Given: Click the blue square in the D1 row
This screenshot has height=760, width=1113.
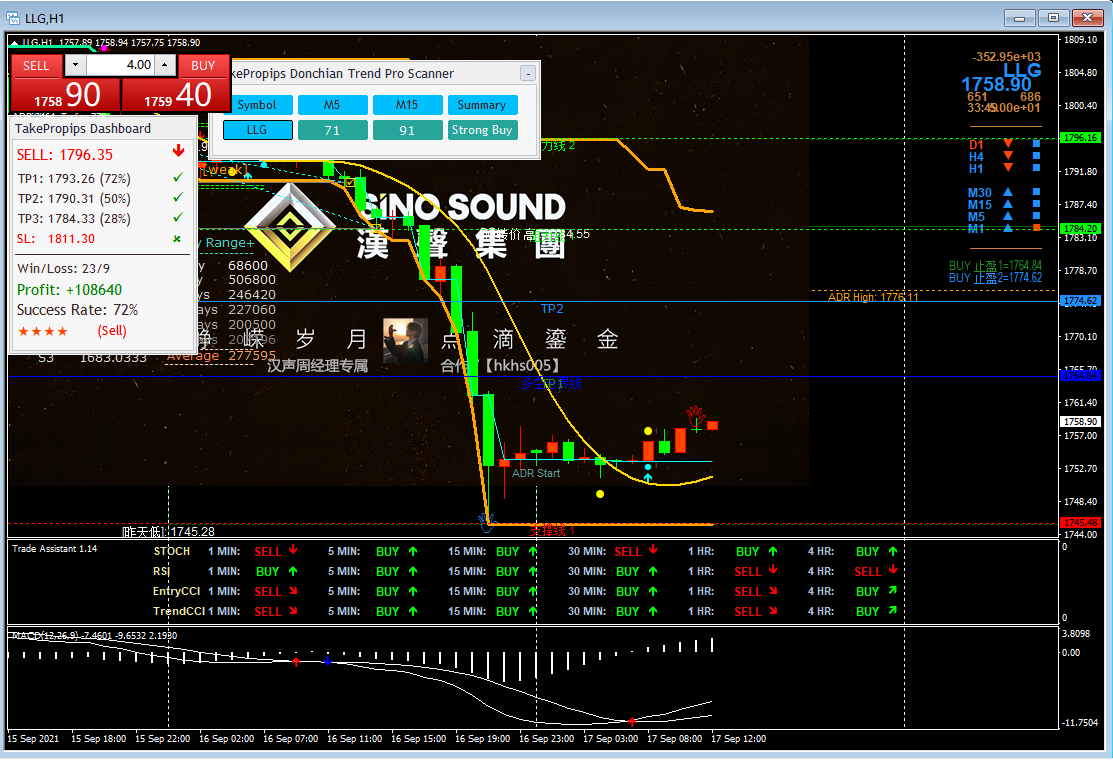Looking at the screenshot, I should [1036, 144].
